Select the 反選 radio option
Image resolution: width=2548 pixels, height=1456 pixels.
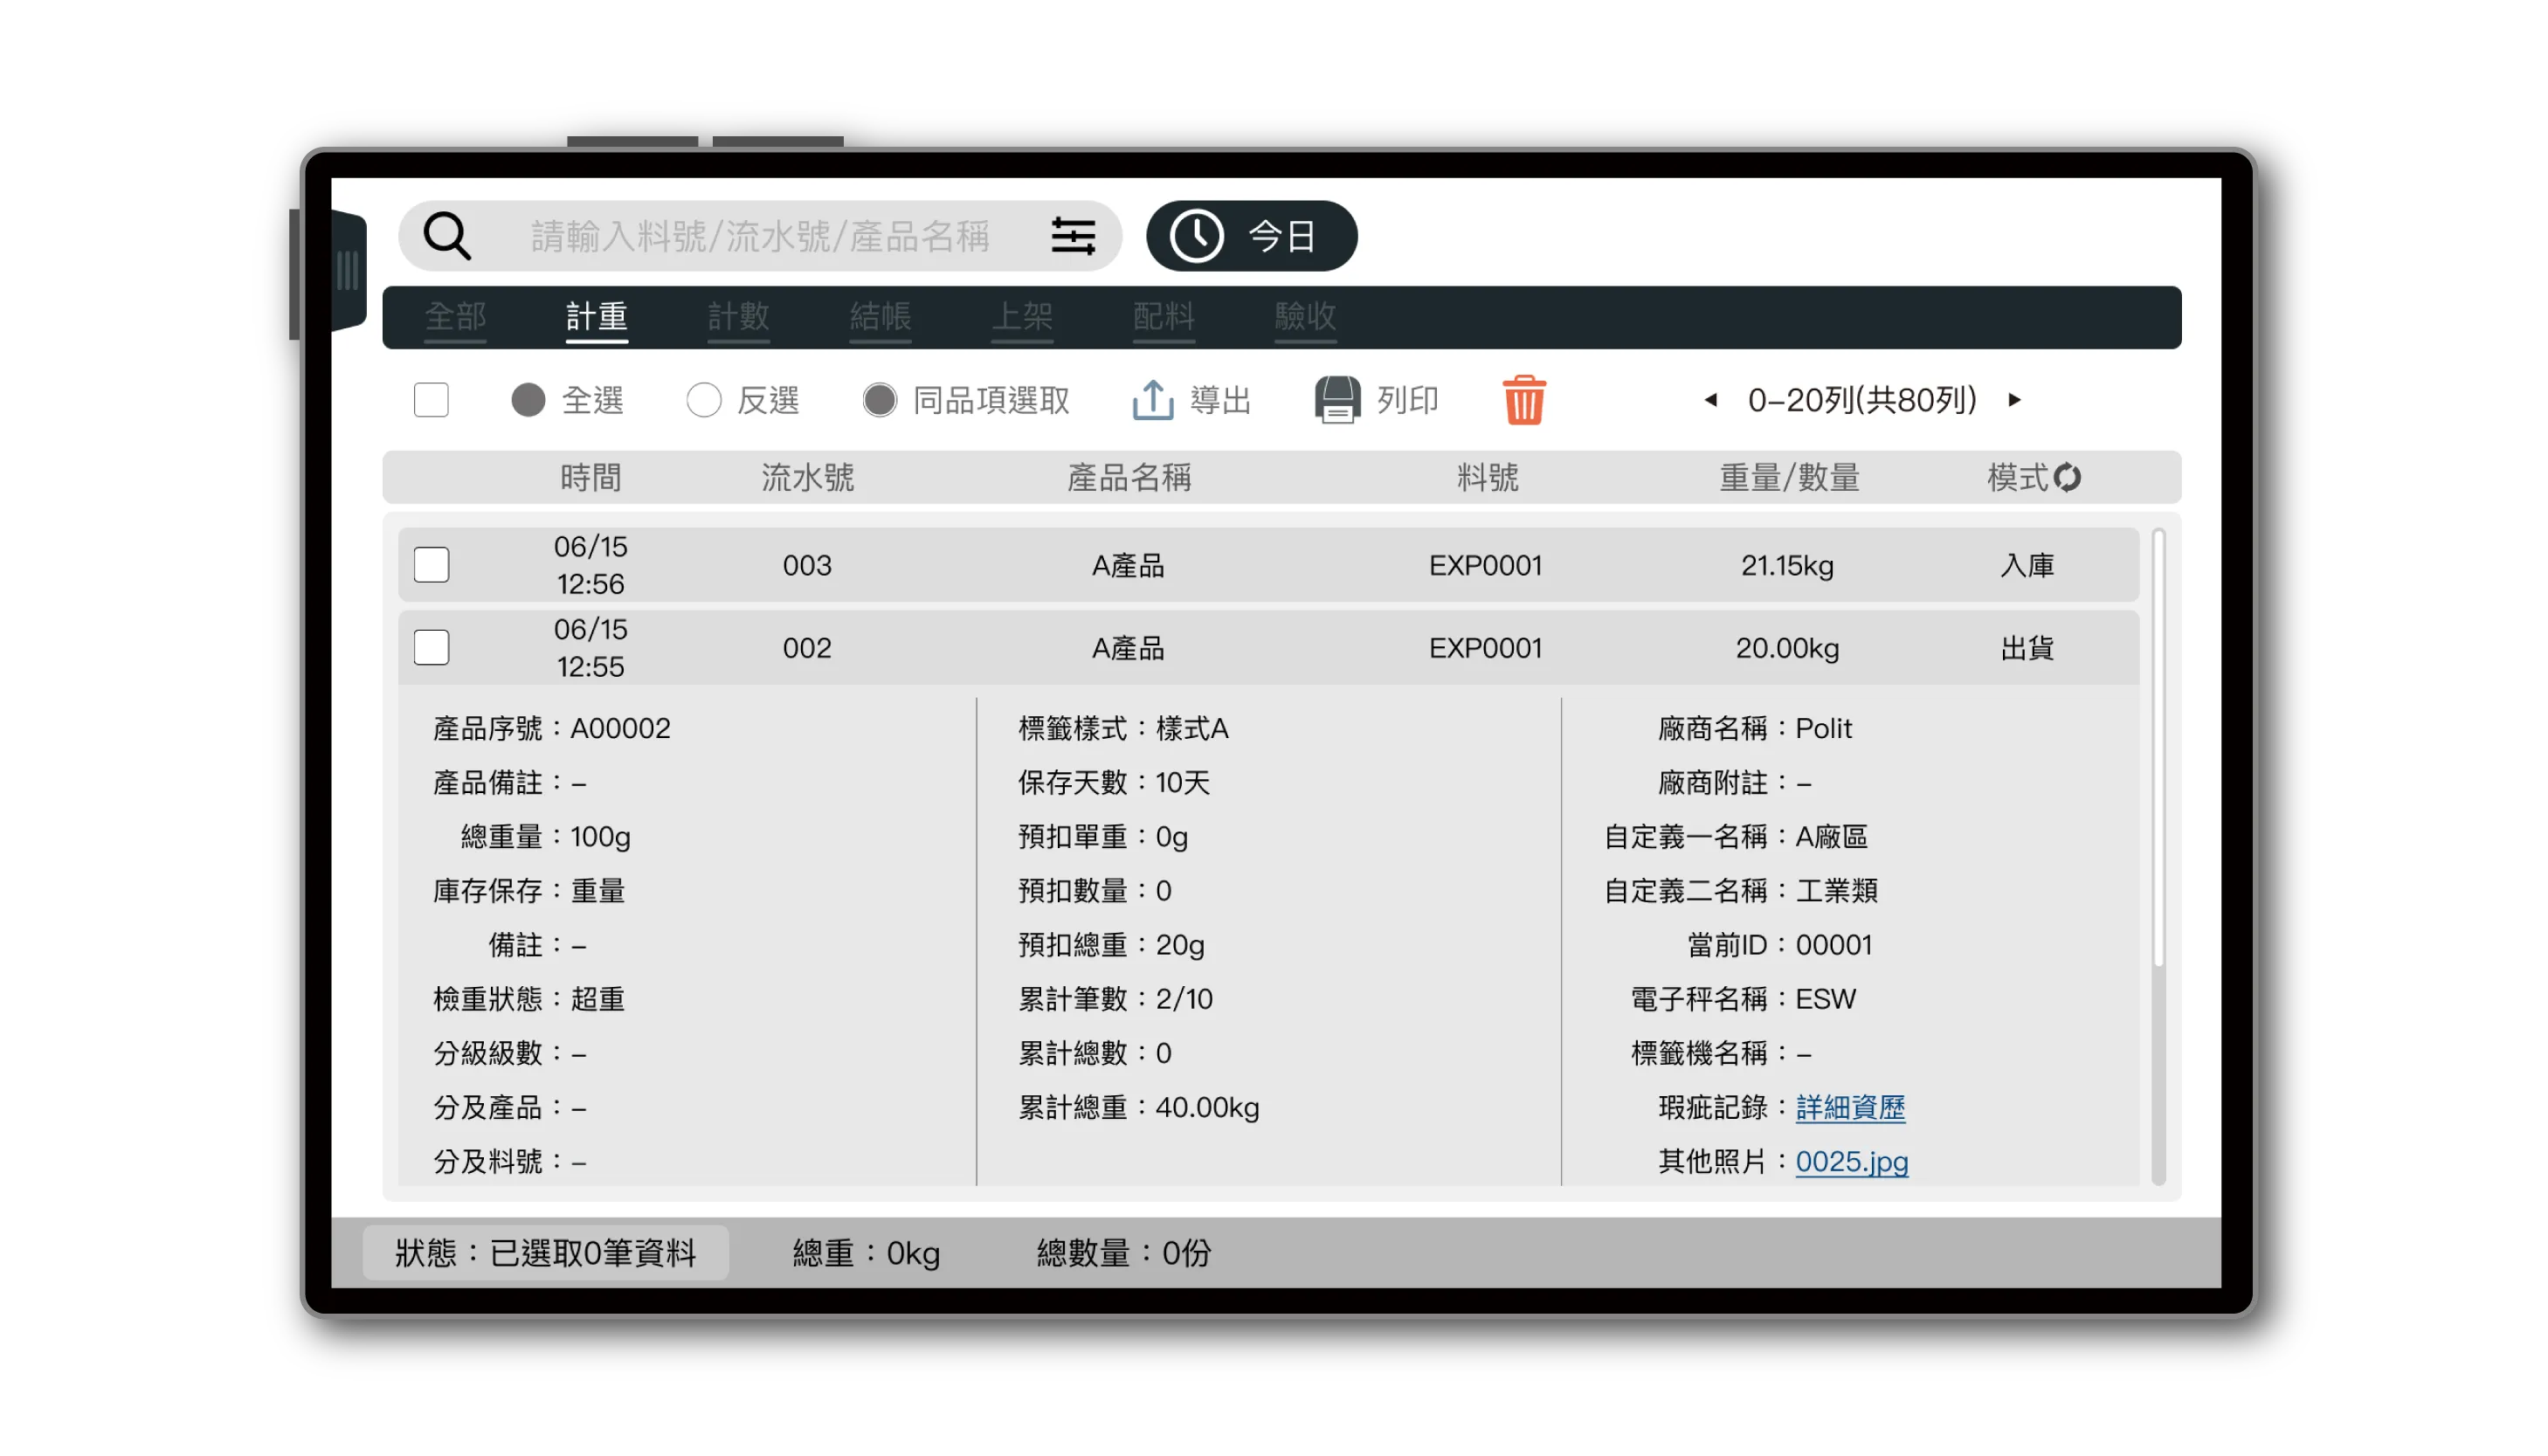click(704, 401)
